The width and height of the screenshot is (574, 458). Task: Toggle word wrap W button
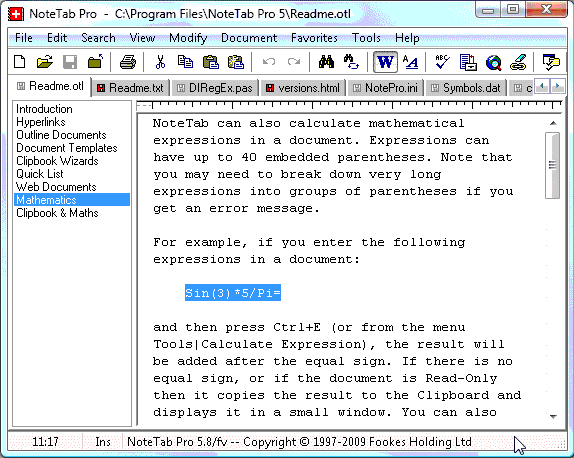[x=385, y=62]
